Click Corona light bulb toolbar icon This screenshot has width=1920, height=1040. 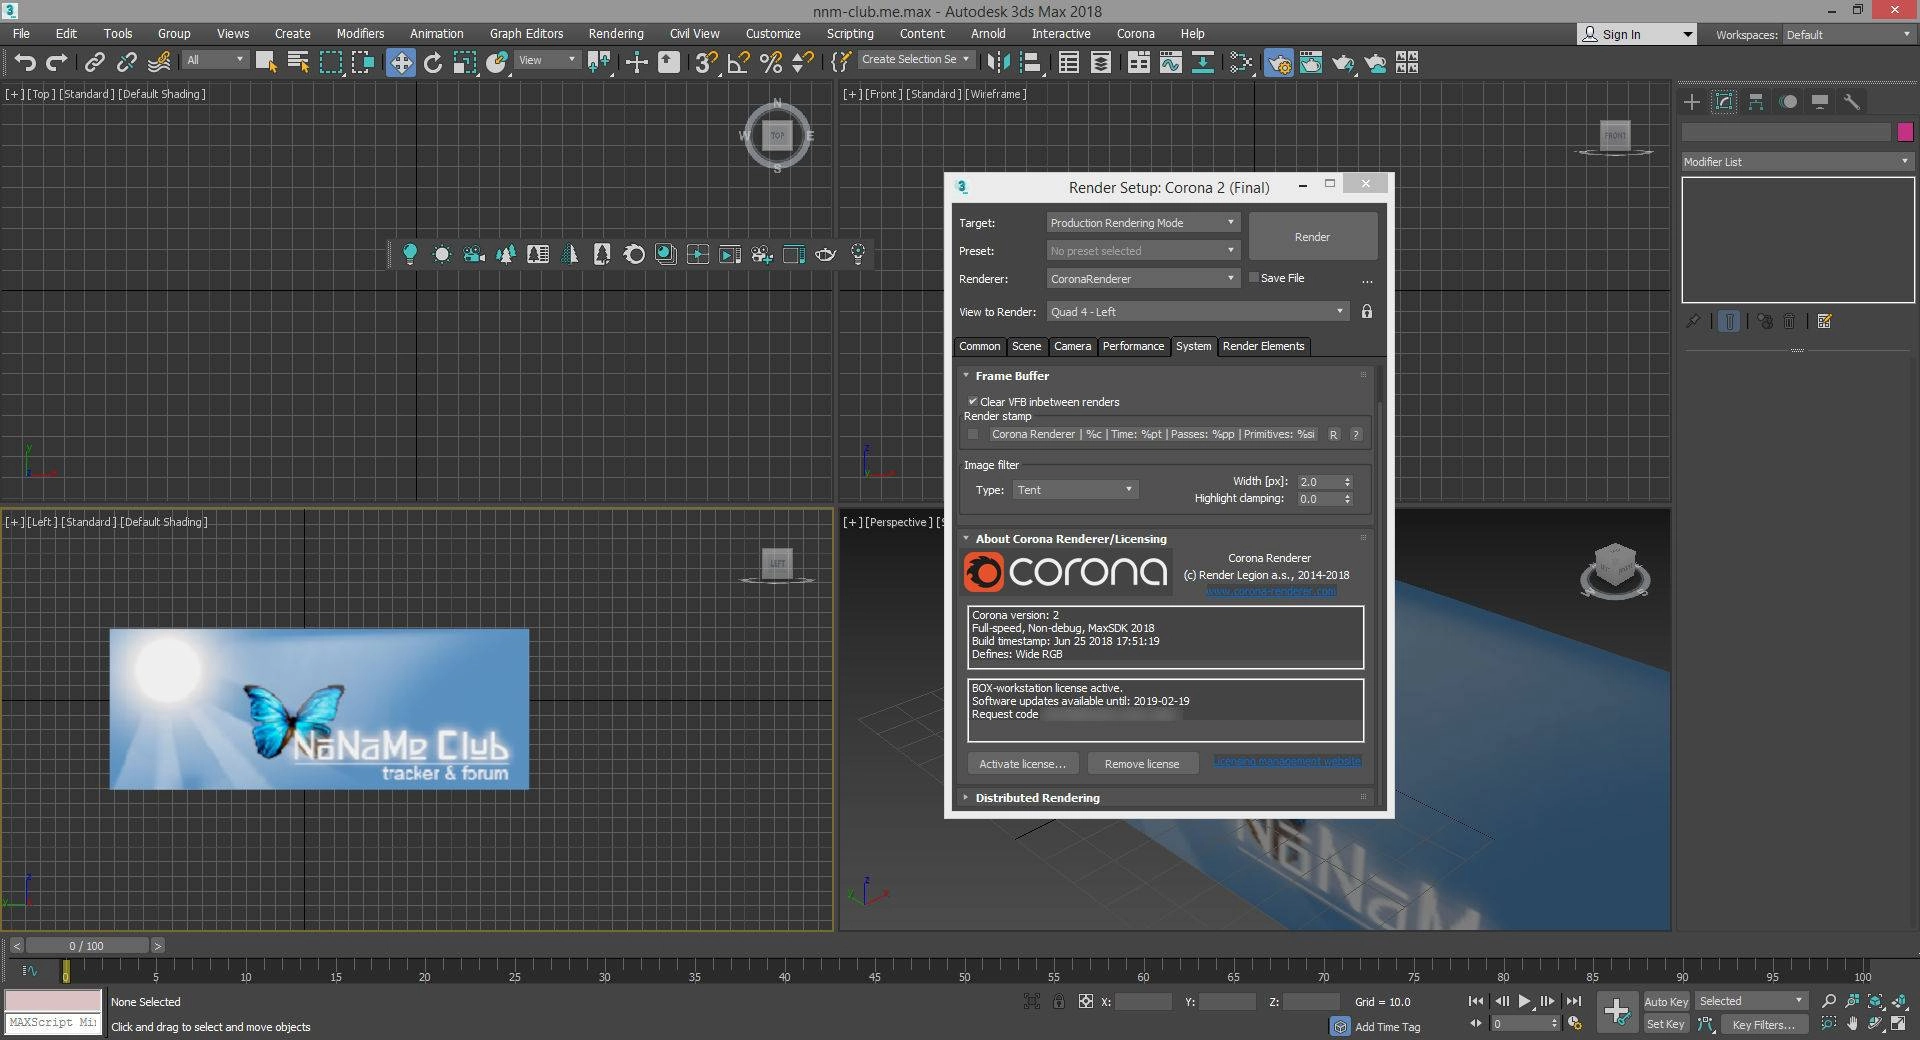tap(410, 255)
